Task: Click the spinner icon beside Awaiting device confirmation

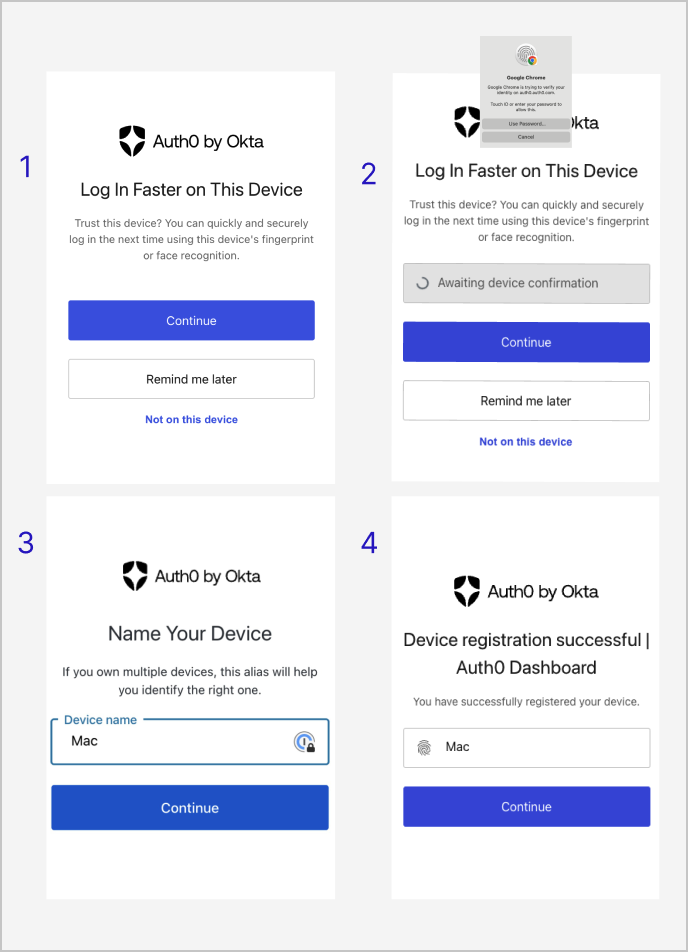Action: click(x=422, y=283)
